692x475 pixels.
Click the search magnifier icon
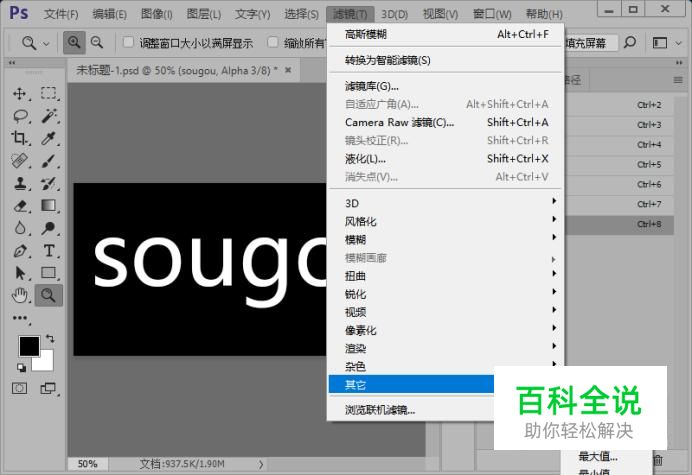630,42
